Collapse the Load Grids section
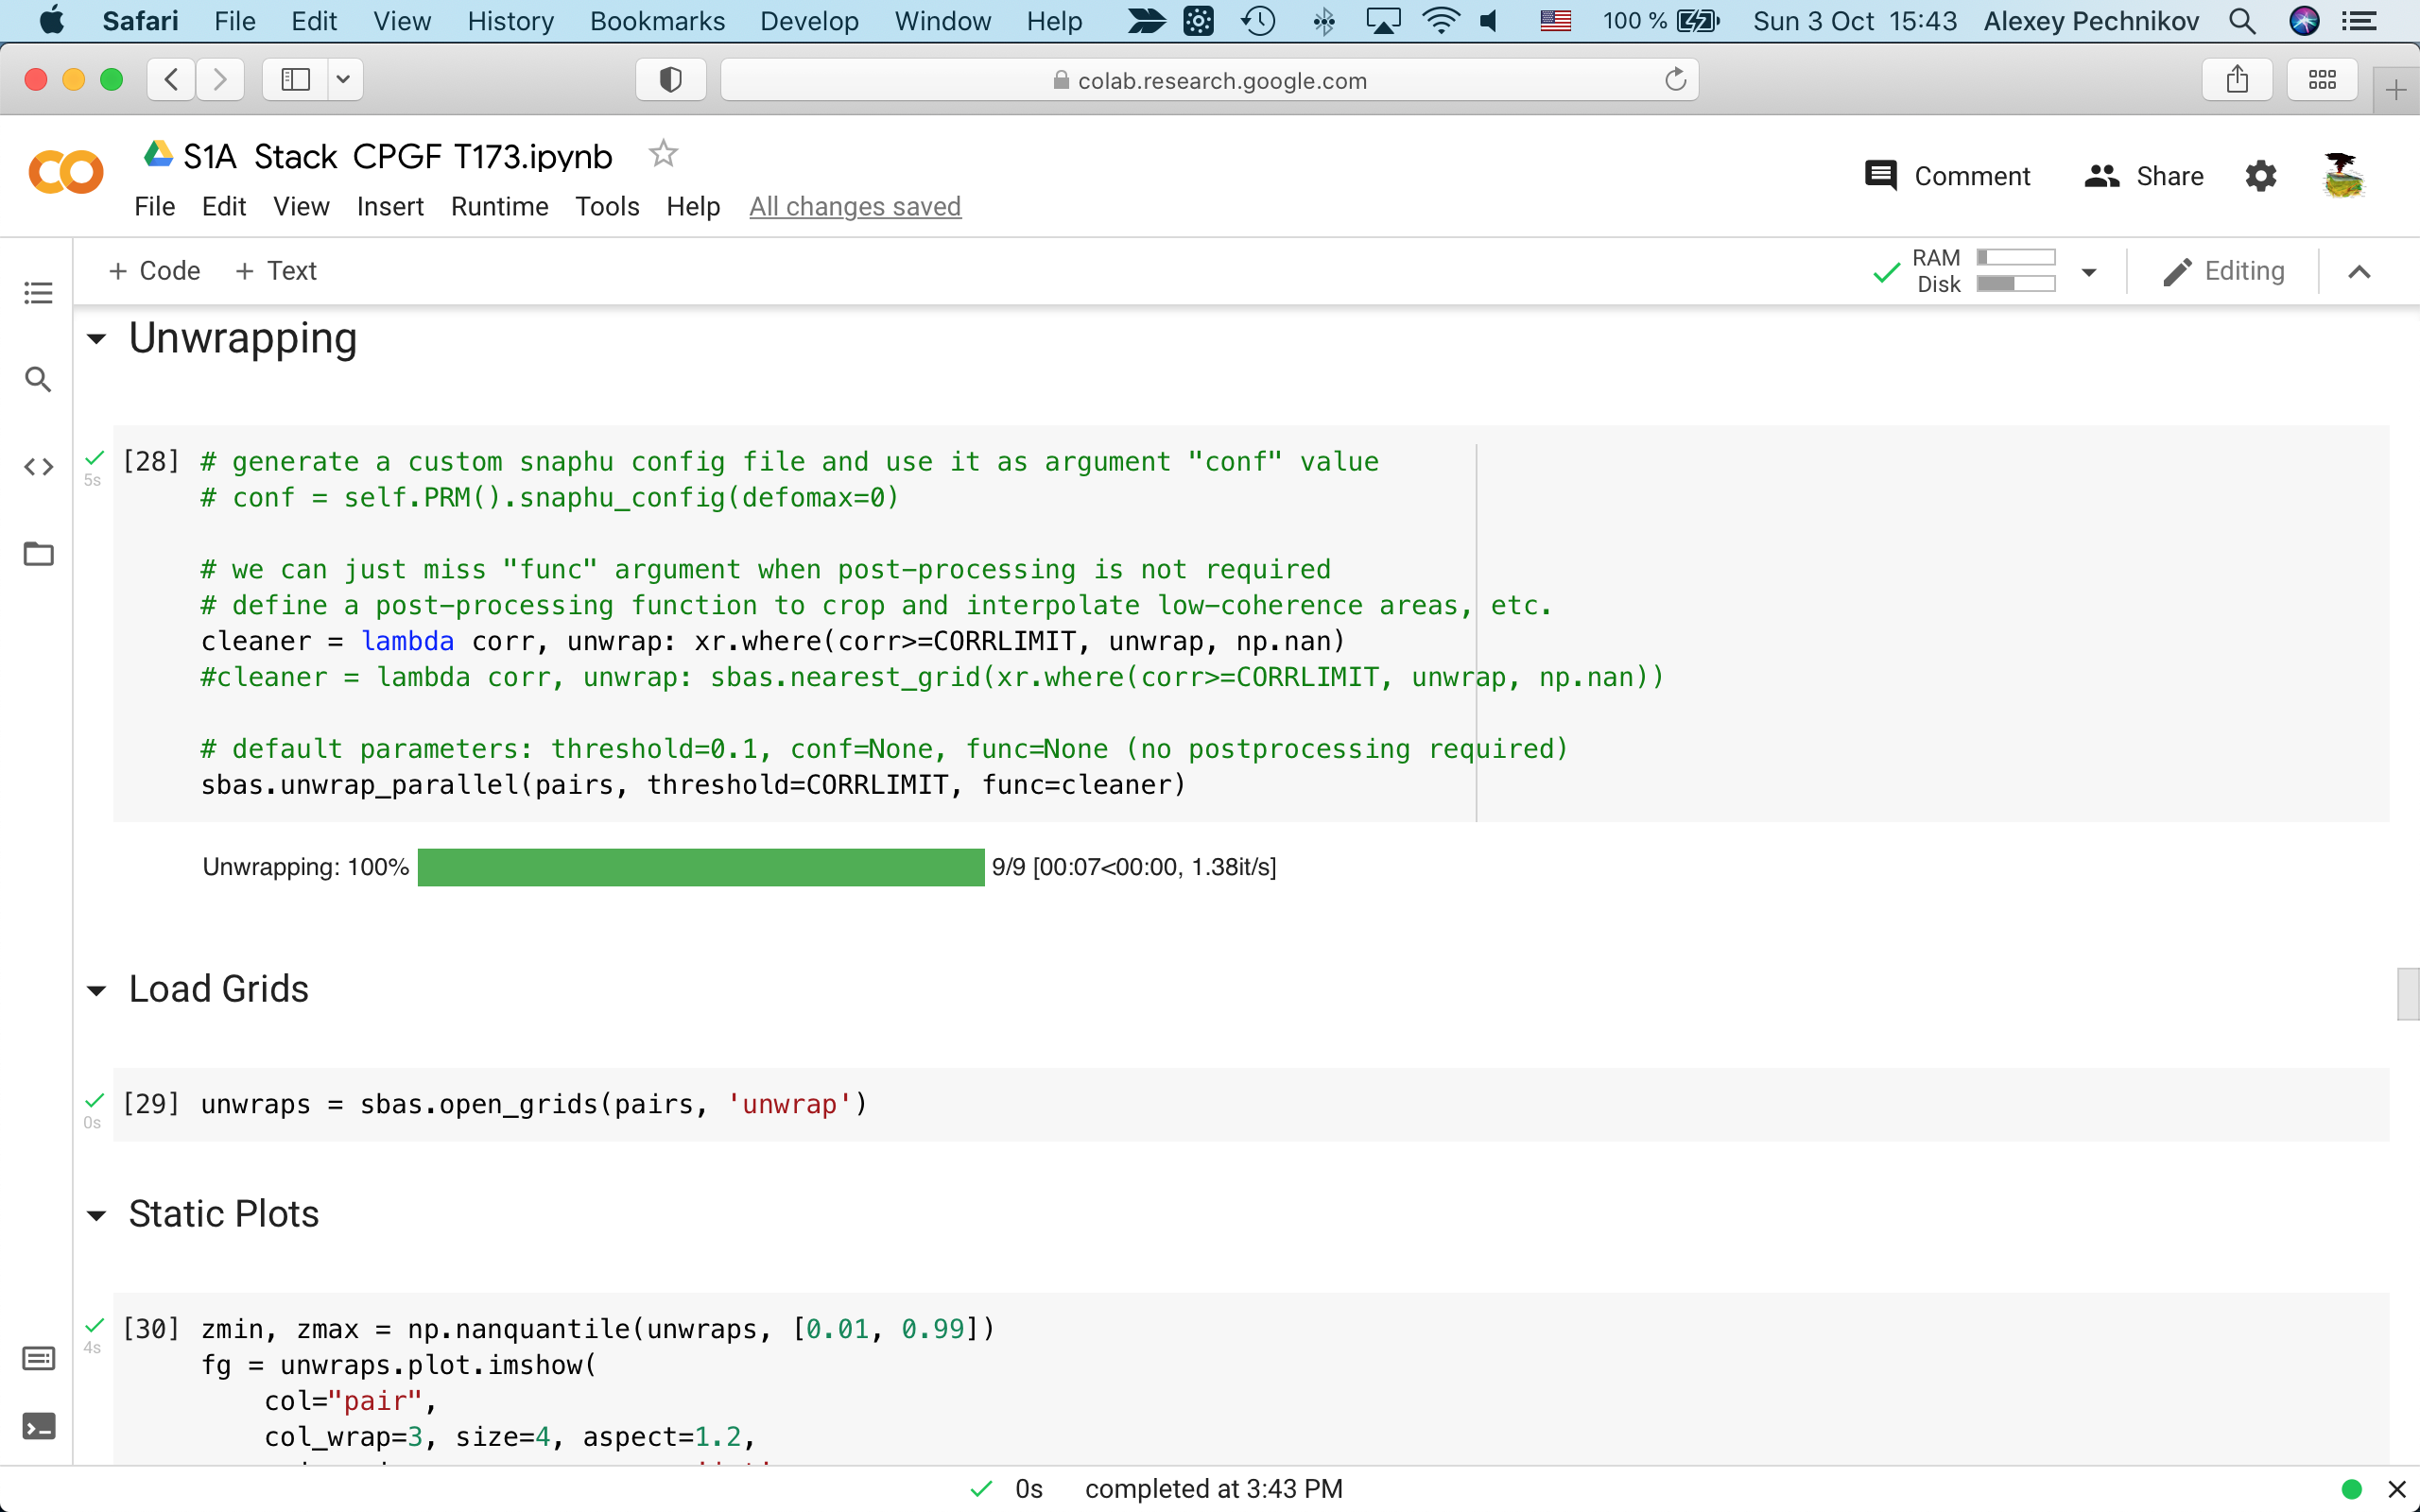Image resolution: width=2420 pixels, height=1512 pixels. point(96,991)
